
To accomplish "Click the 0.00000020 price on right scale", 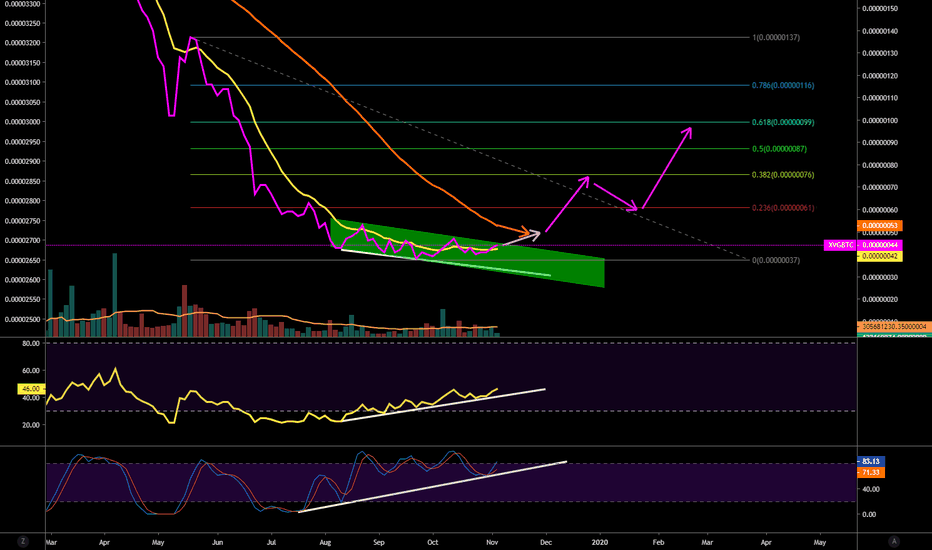I will point(880,300).
